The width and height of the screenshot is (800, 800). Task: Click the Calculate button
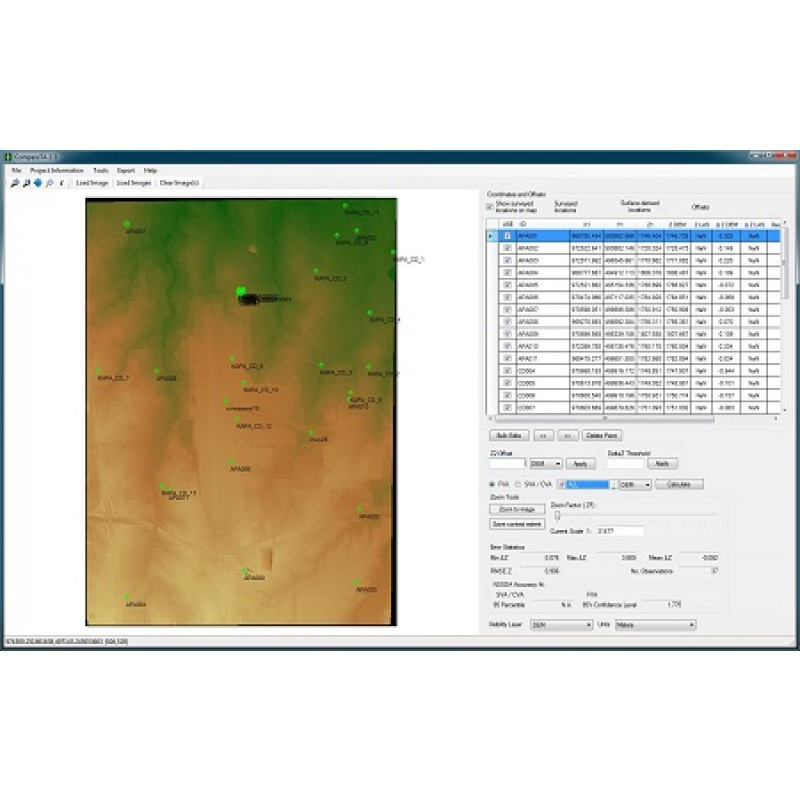679,485
